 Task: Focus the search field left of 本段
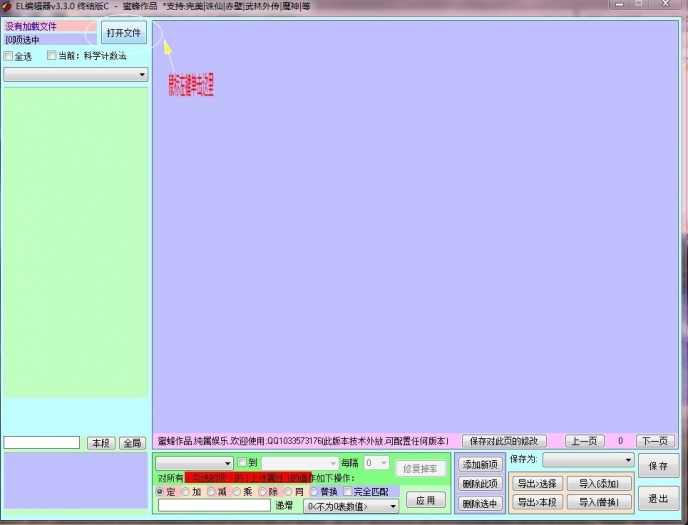tap(41, 443)
